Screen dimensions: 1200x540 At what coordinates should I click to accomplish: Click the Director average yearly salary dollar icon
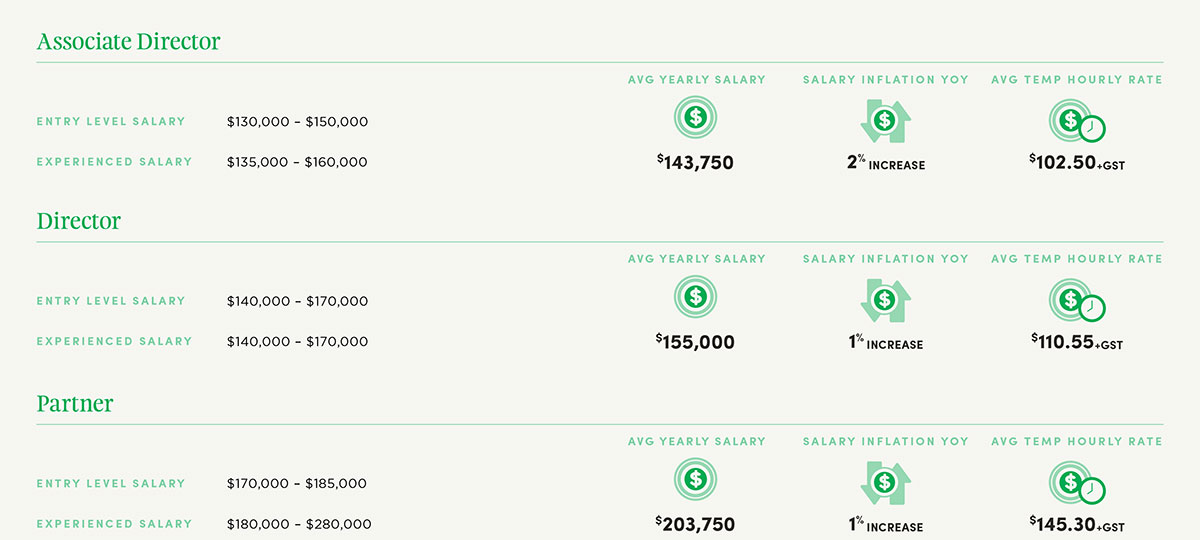click(696, 297)
